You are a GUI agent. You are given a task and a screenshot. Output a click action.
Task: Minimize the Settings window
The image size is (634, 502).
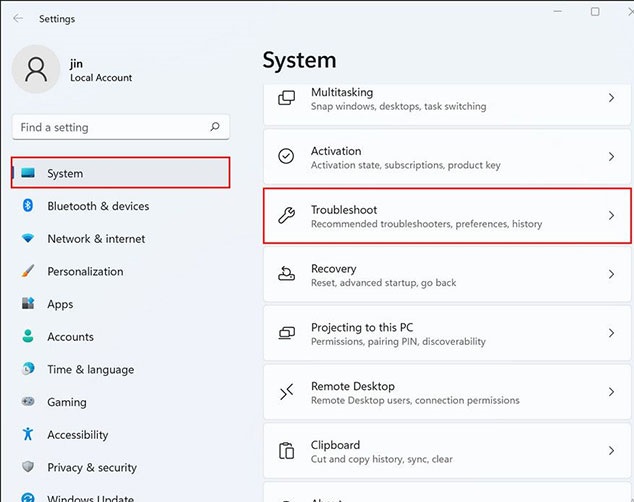pos(558,12)
